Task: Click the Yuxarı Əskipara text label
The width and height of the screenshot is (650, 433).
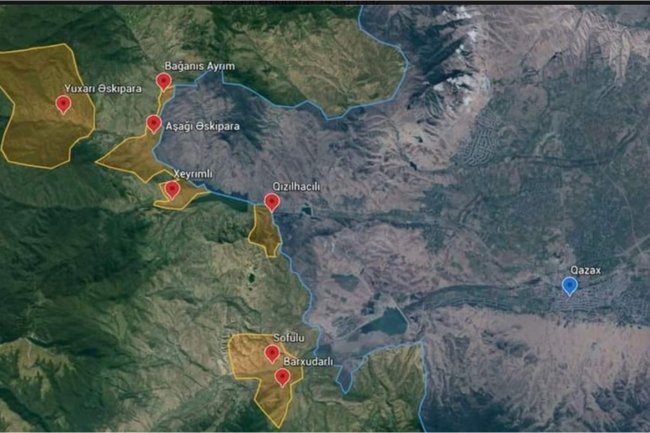Action: (x=103, y=88)
